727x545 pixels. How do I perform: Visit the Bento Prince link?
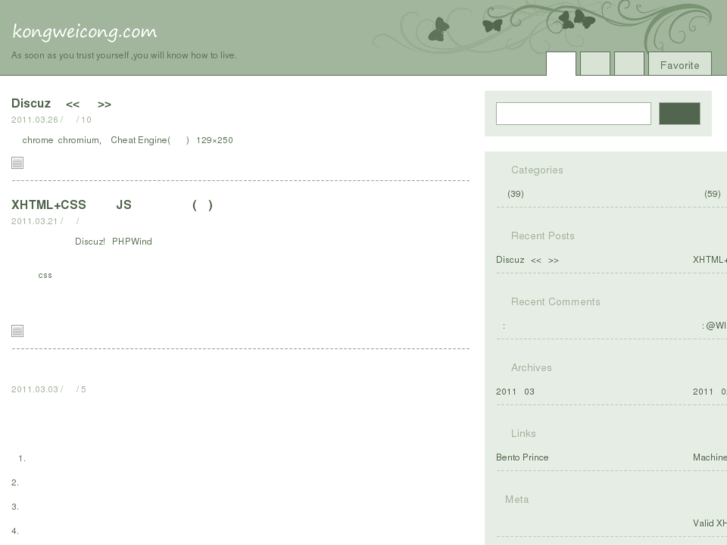pyautogui.click(x=522, y=457)
